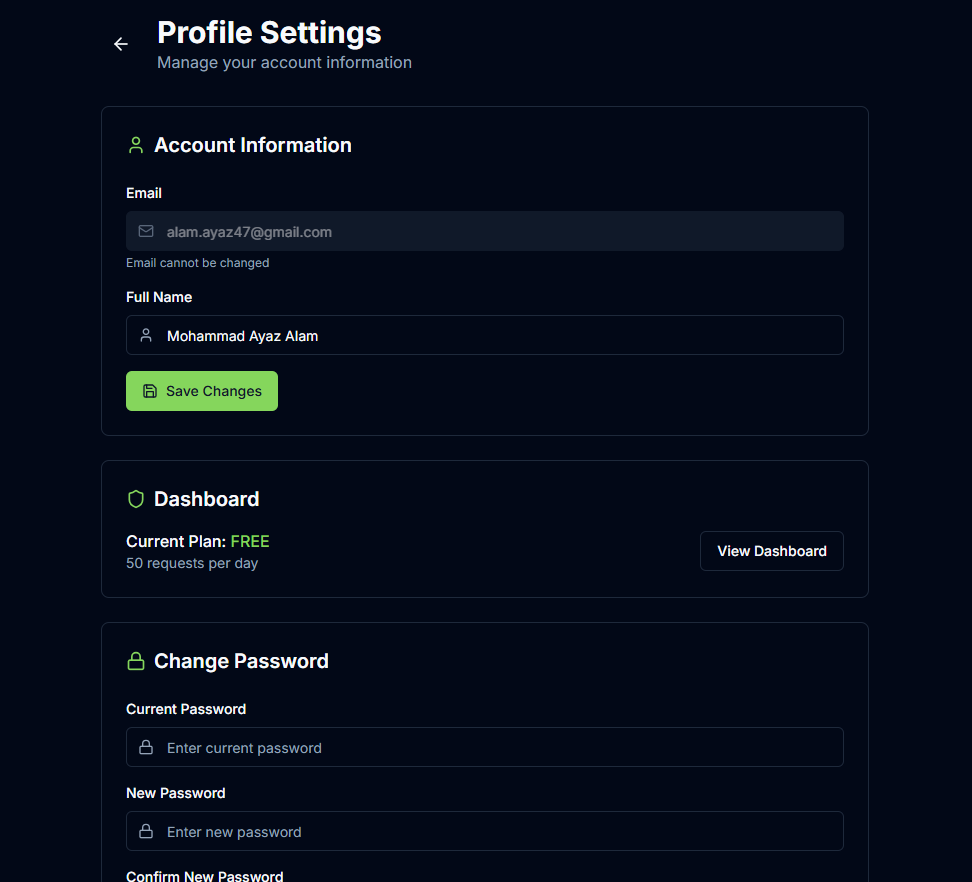This screenshot has height=882, width=972.
Task: Select the Enter current password field
Action: tap(485, 747)
